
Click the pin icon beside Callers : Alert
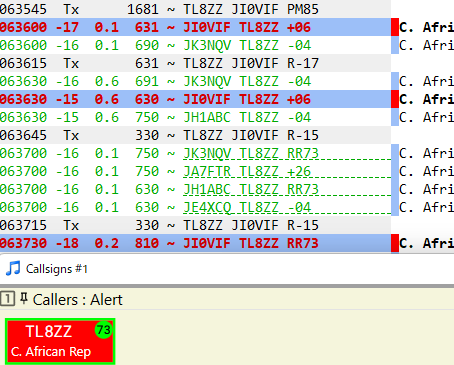pyautogui.click(x=23, y=298)
